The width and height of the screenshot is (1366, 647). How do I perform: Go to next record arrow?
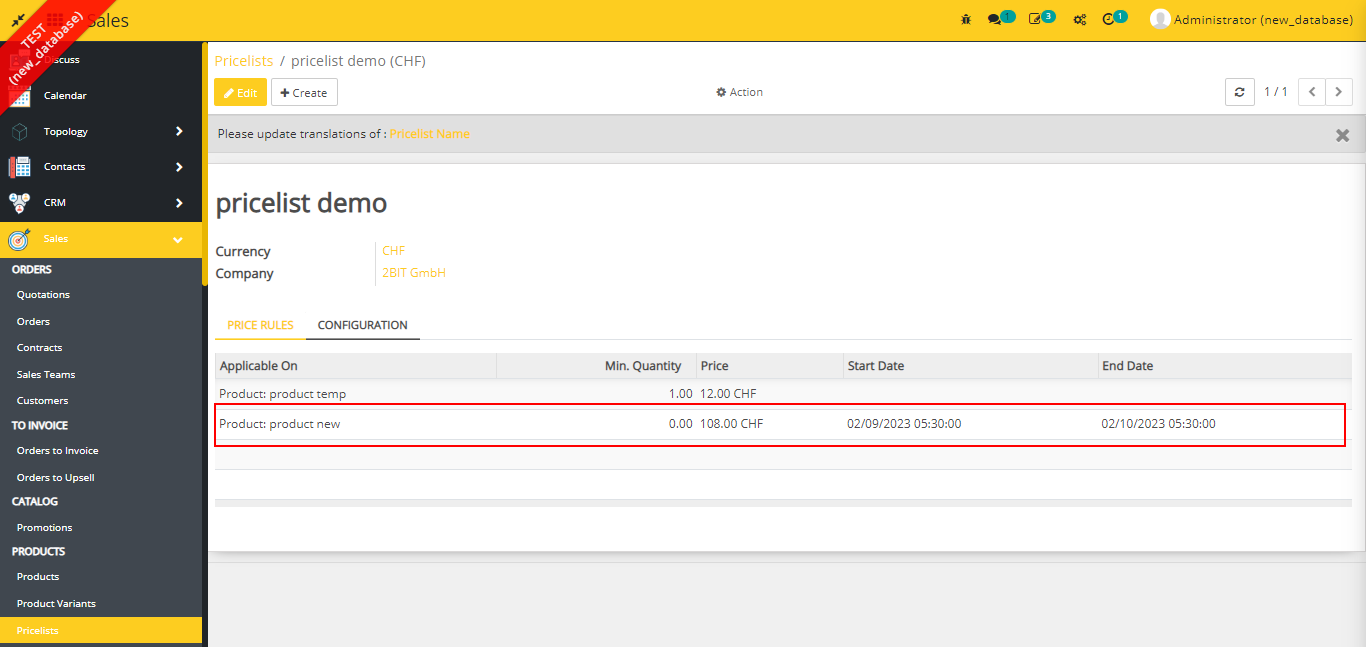[x=1338, y=92]
